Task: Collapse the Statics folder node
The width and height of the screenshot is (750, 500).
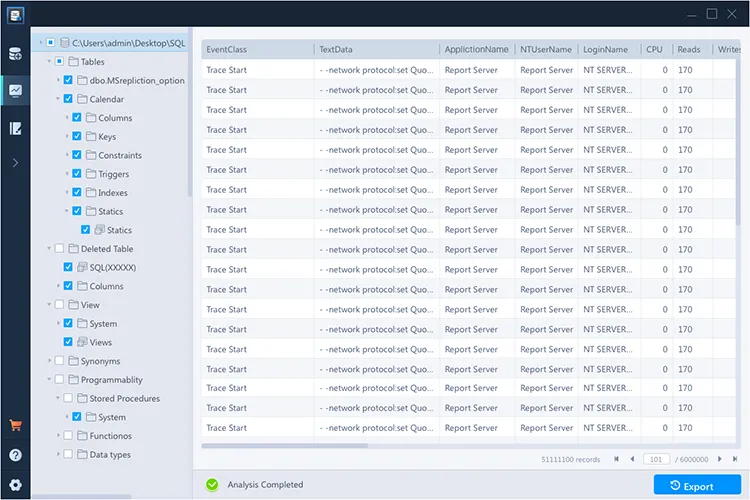Action: 66,211
